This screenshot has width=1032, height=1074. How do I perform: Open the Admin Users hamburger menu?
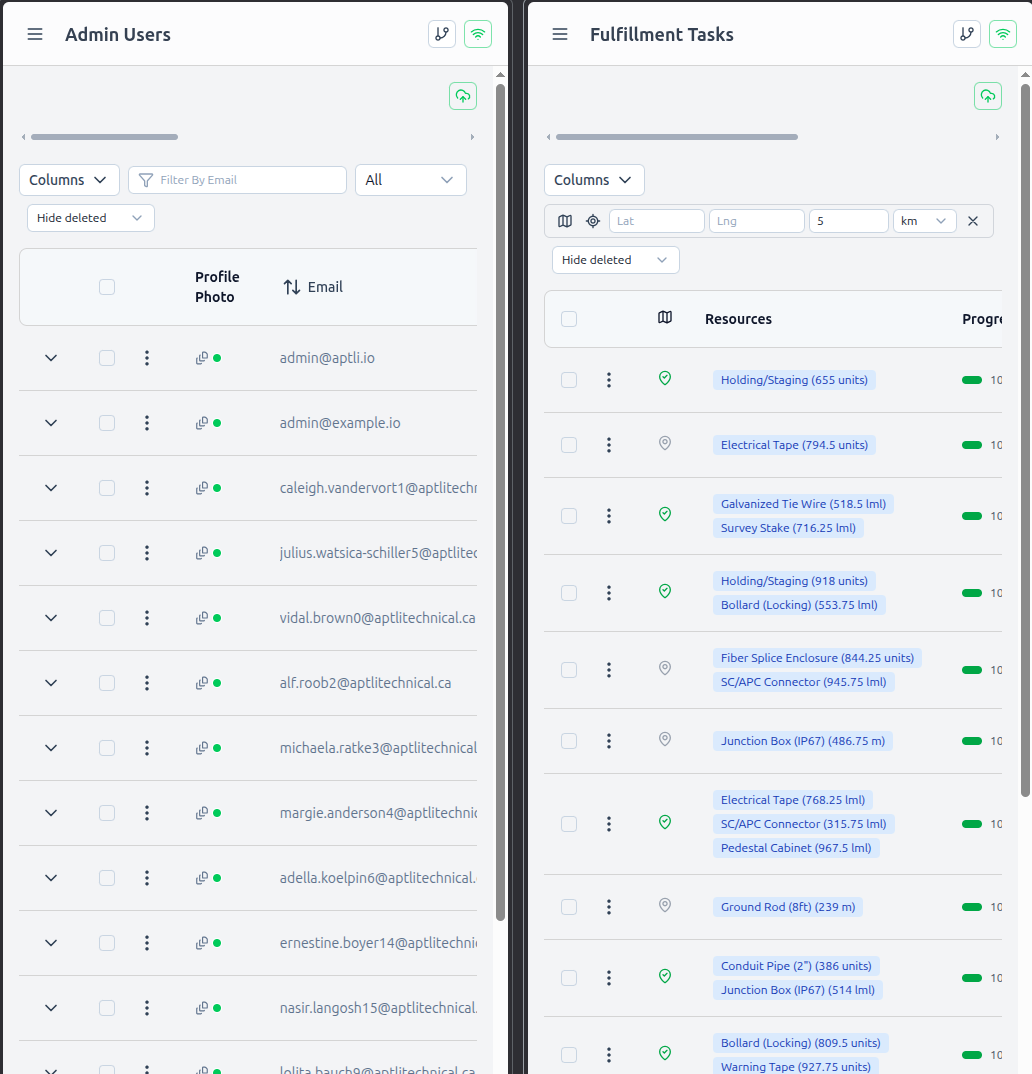click(x=35, y=34)
